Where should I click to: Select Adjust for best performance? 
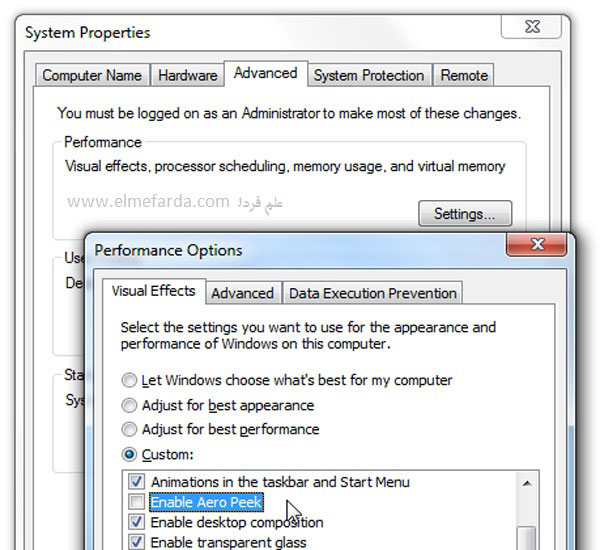click(129, 429)
